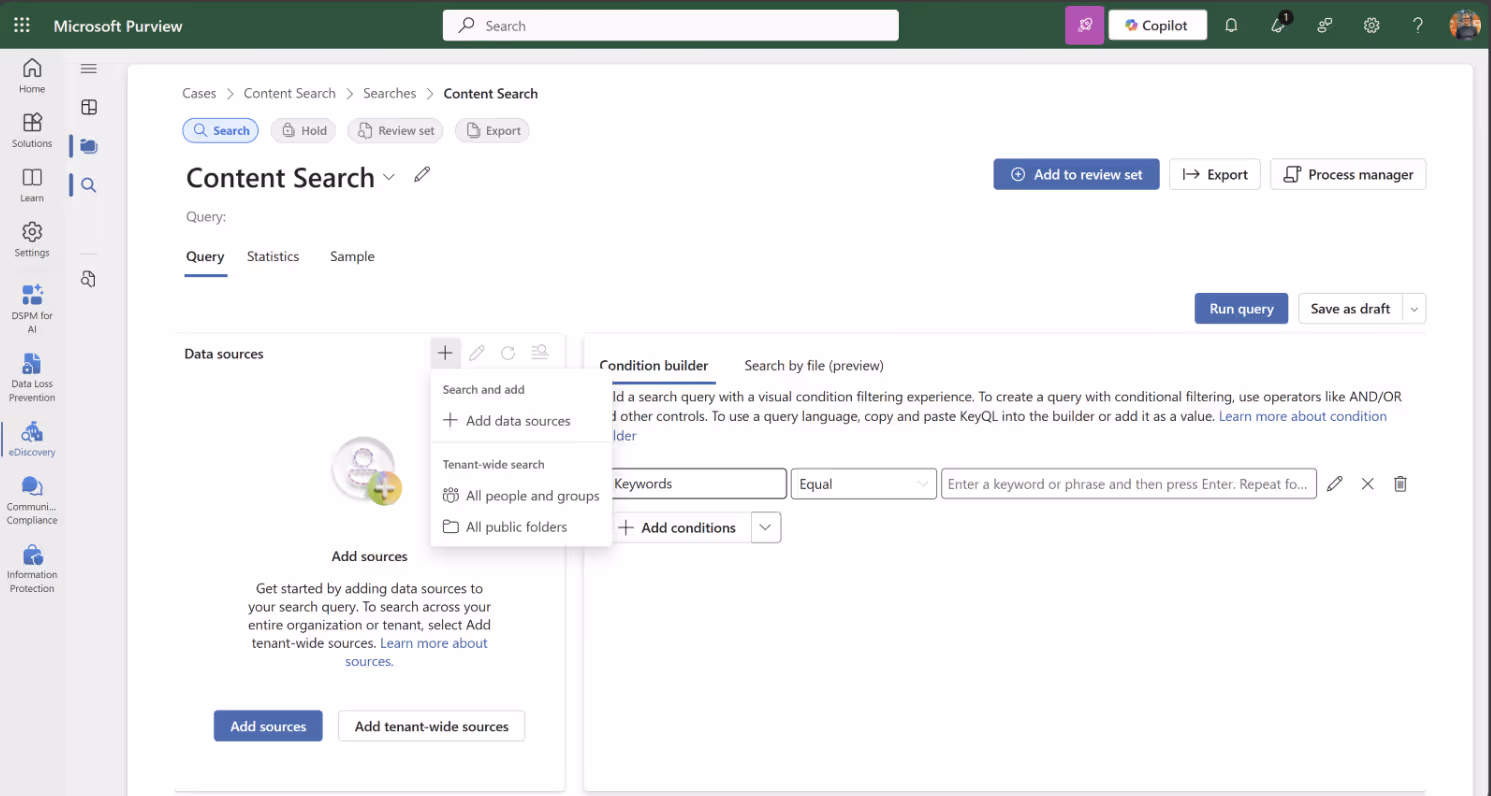Open the Save as draft dropdown arrow
The image size is (1491, 796).
tap(1414, 309)
